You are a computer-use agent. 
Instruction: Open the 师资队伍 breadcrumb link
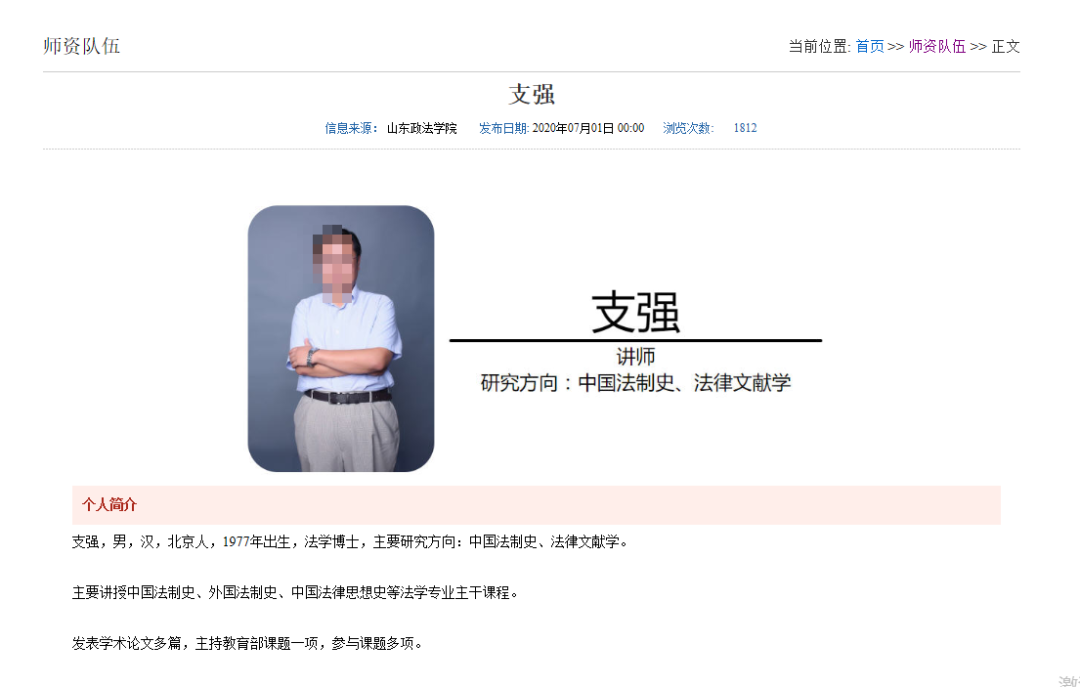(937, 46)
